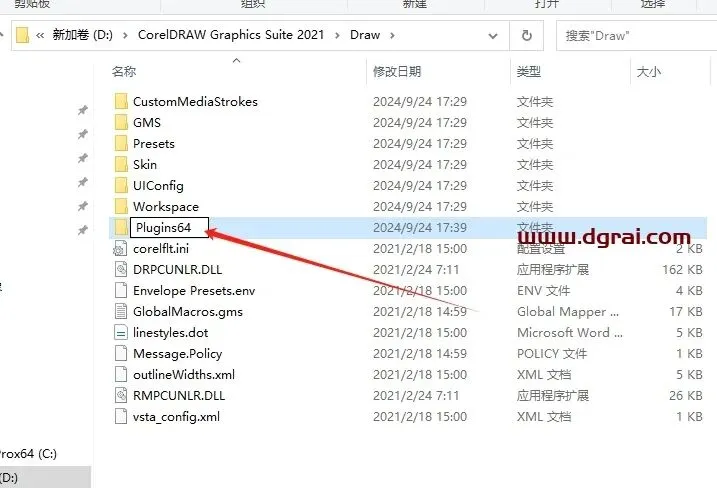Sort by 大小 column header

(648, 71)
